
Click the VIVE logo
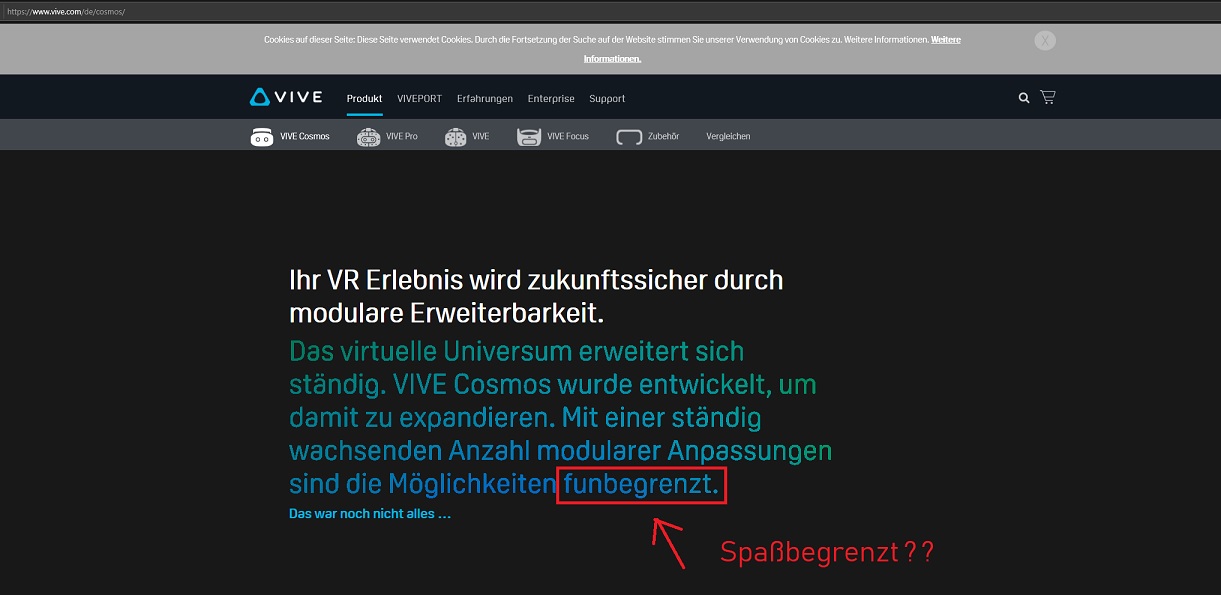pyautogui.click(x=286, y=97)
